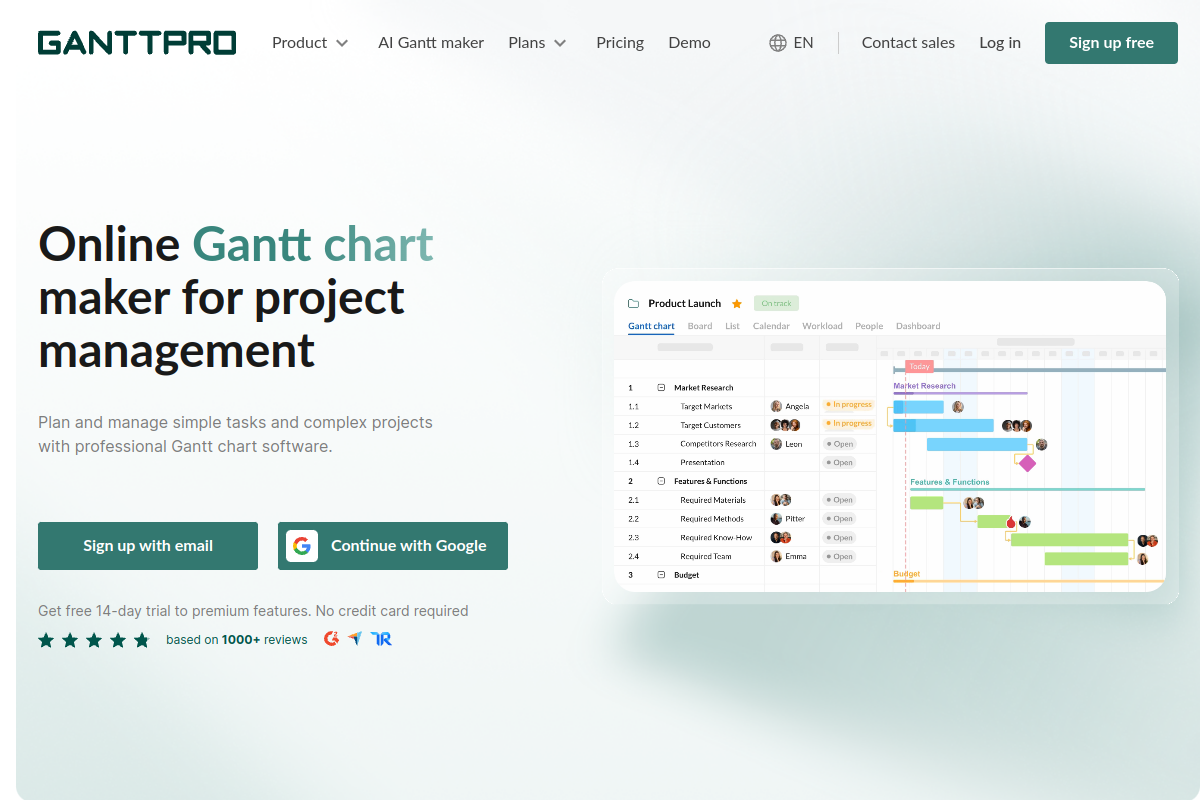Open status dropdown for Required Methods
1200x800 pixels.
pos(839,519)
